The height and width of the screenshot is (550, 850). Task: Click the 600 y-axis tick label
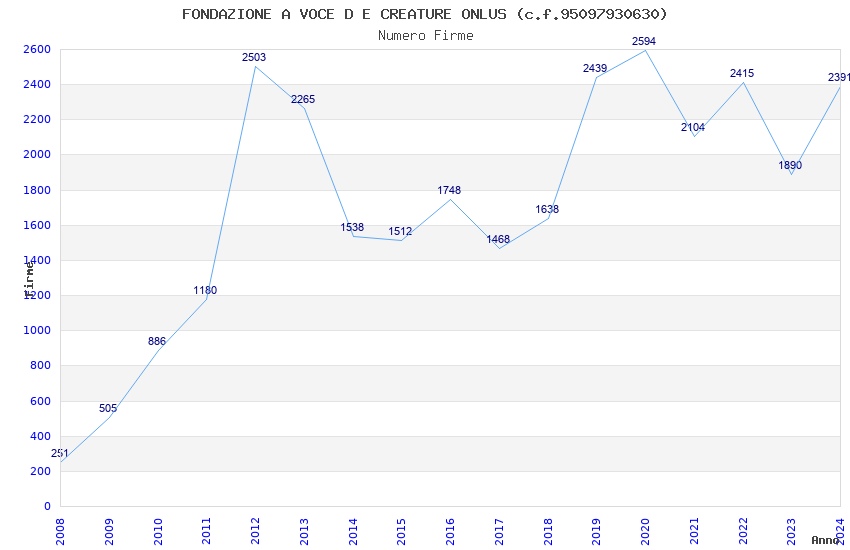point(40,402)
